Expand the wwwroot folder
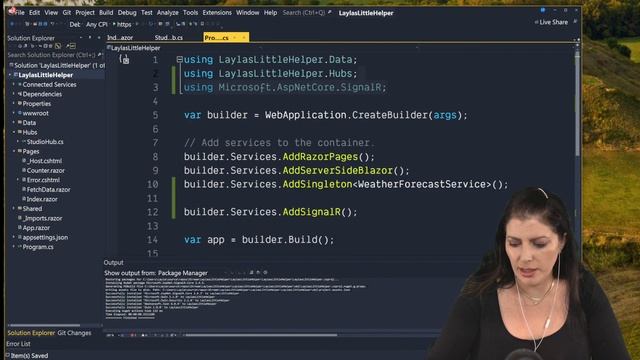640x360 pixels. 13,113
